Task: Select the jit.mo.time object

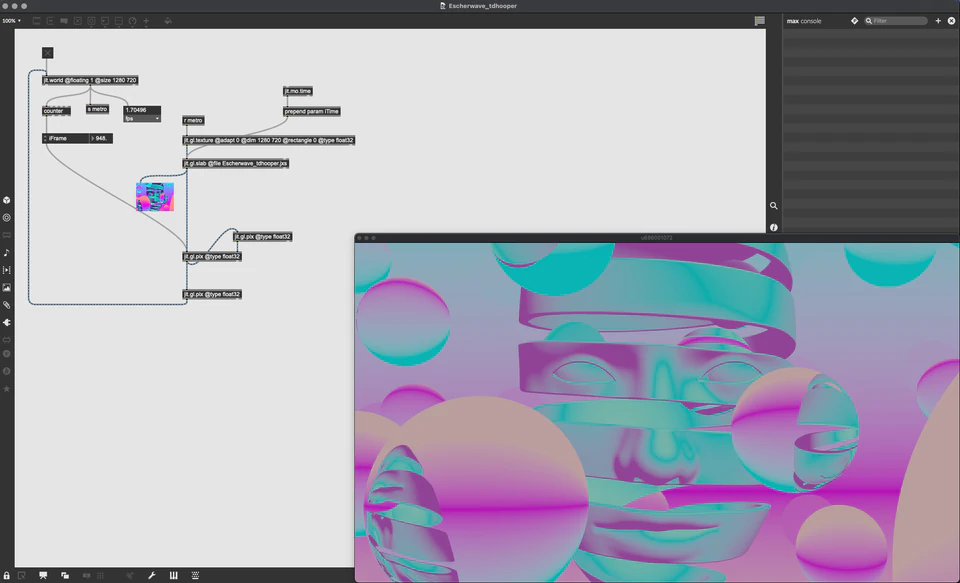Action: click(x=298, y=91)
